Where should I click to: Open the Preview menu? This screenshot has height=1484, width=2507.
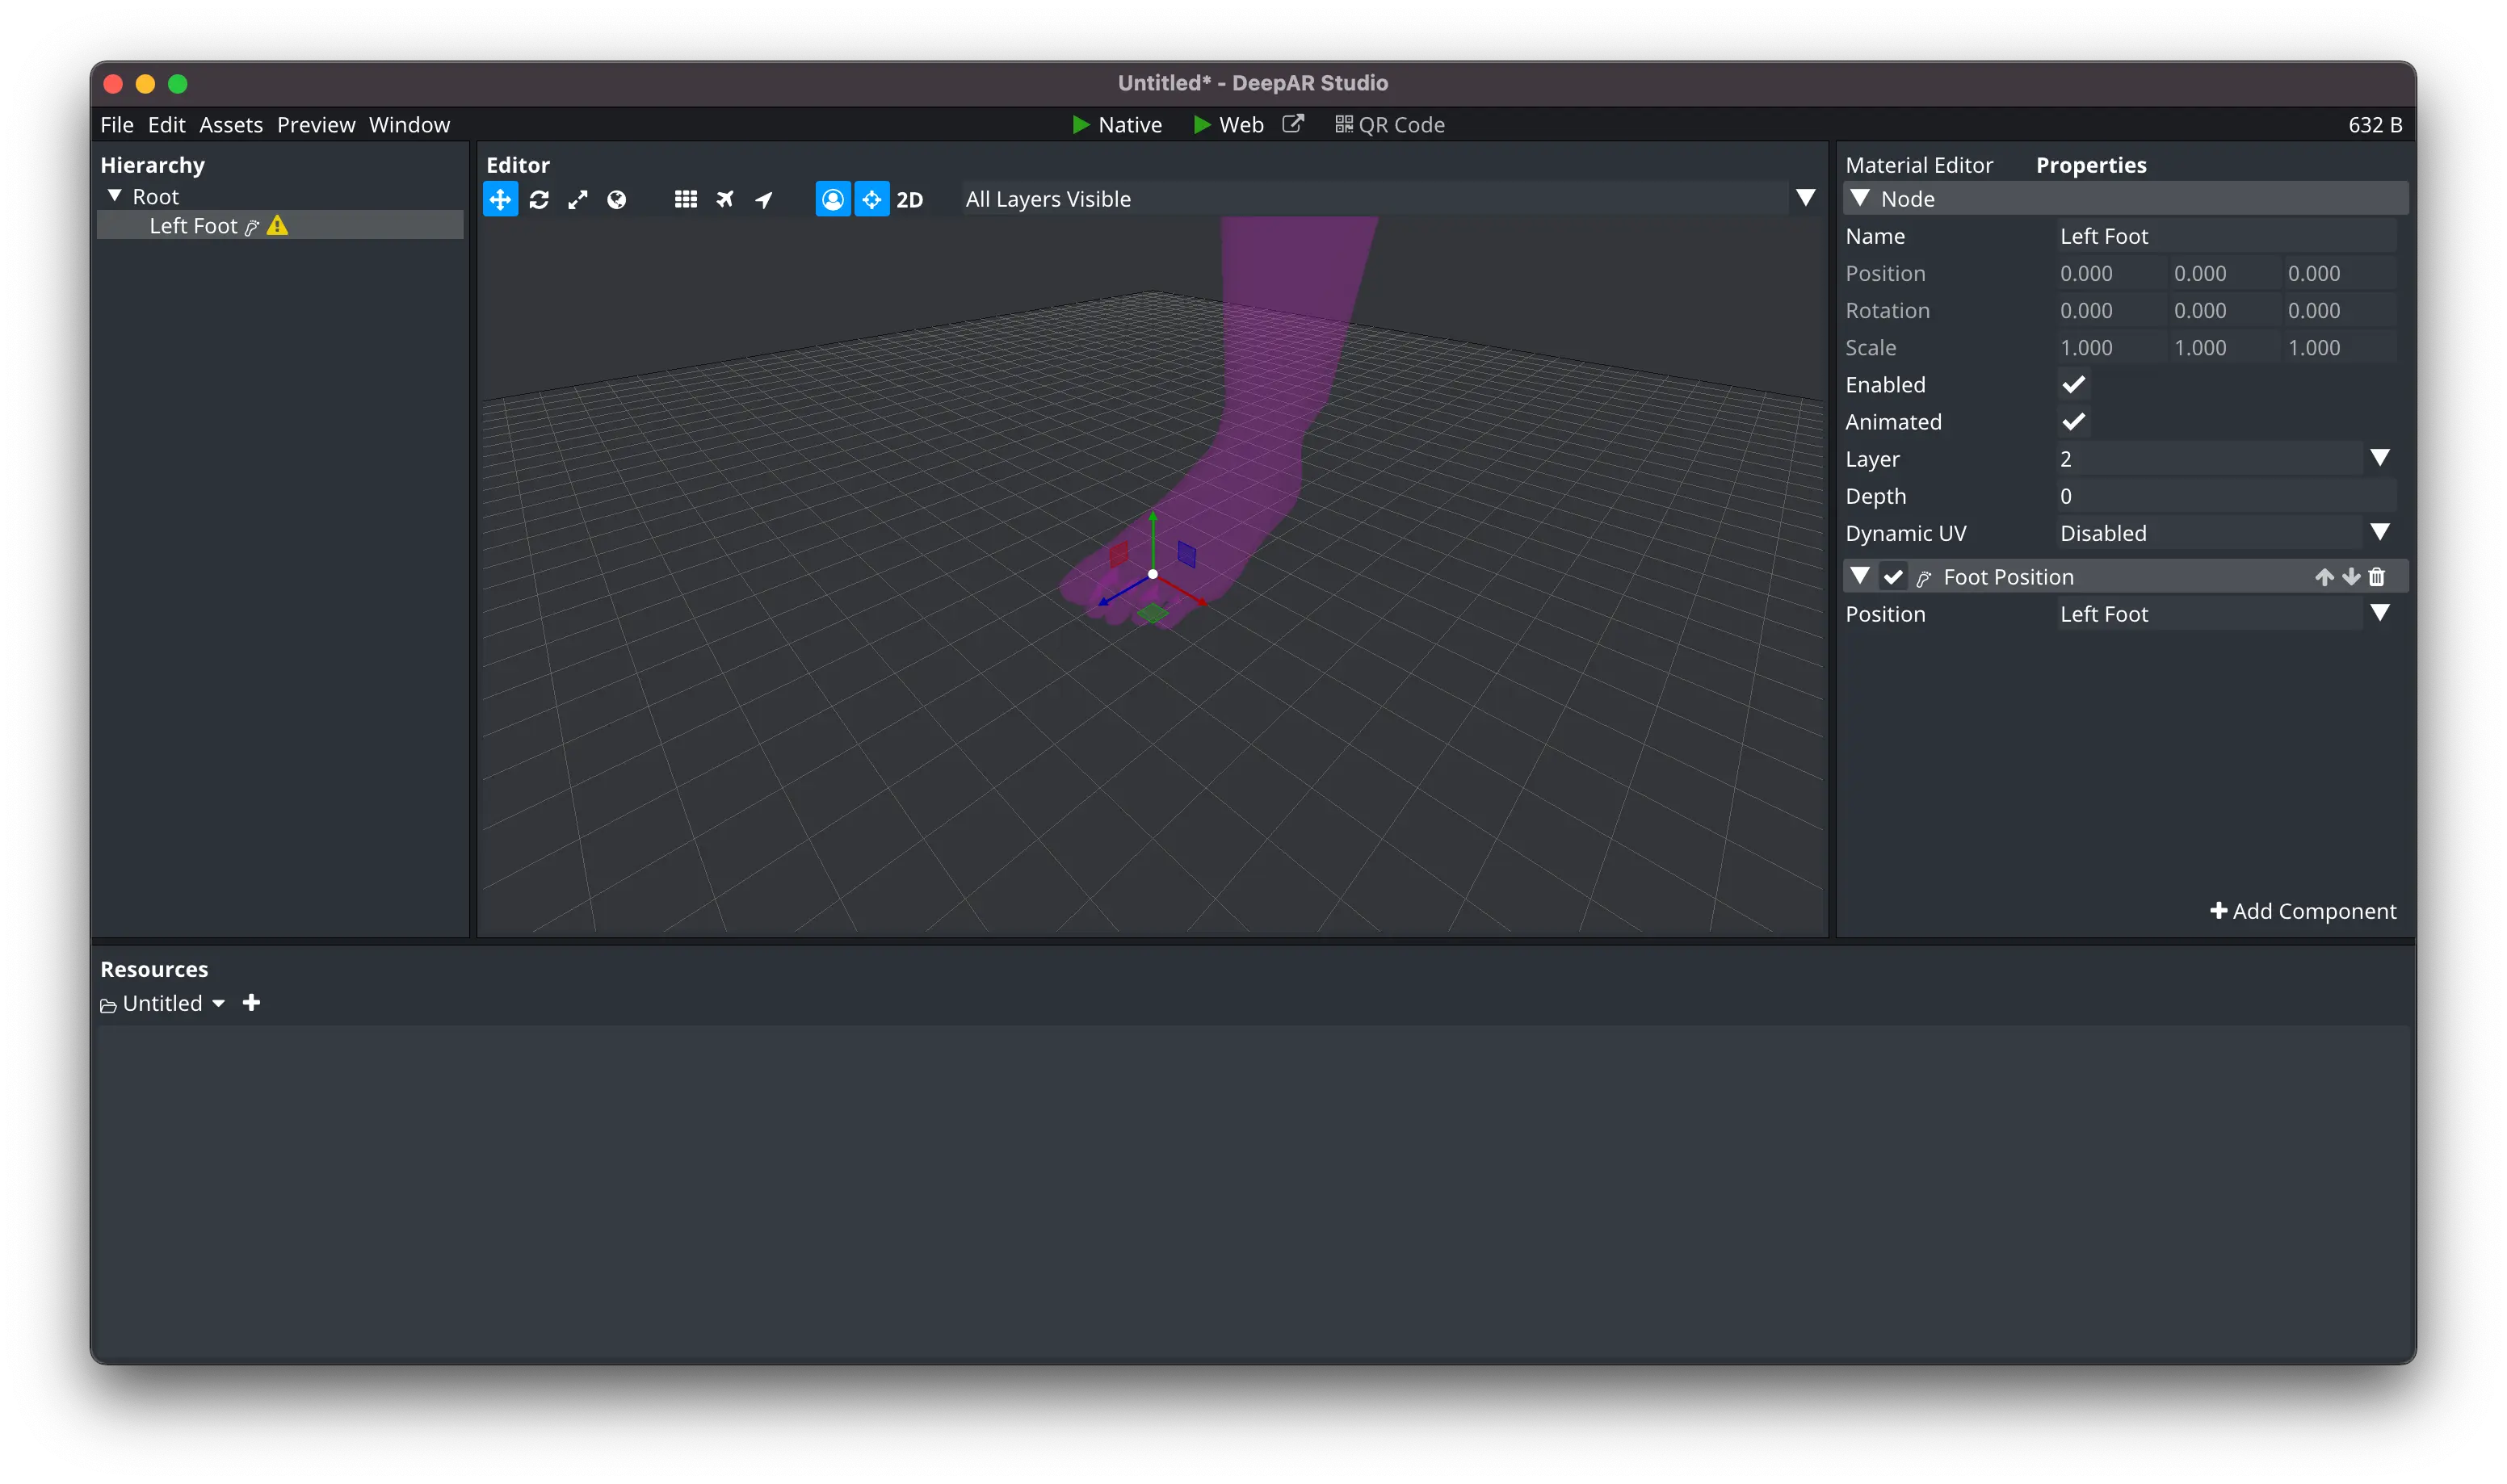[316, 125]
